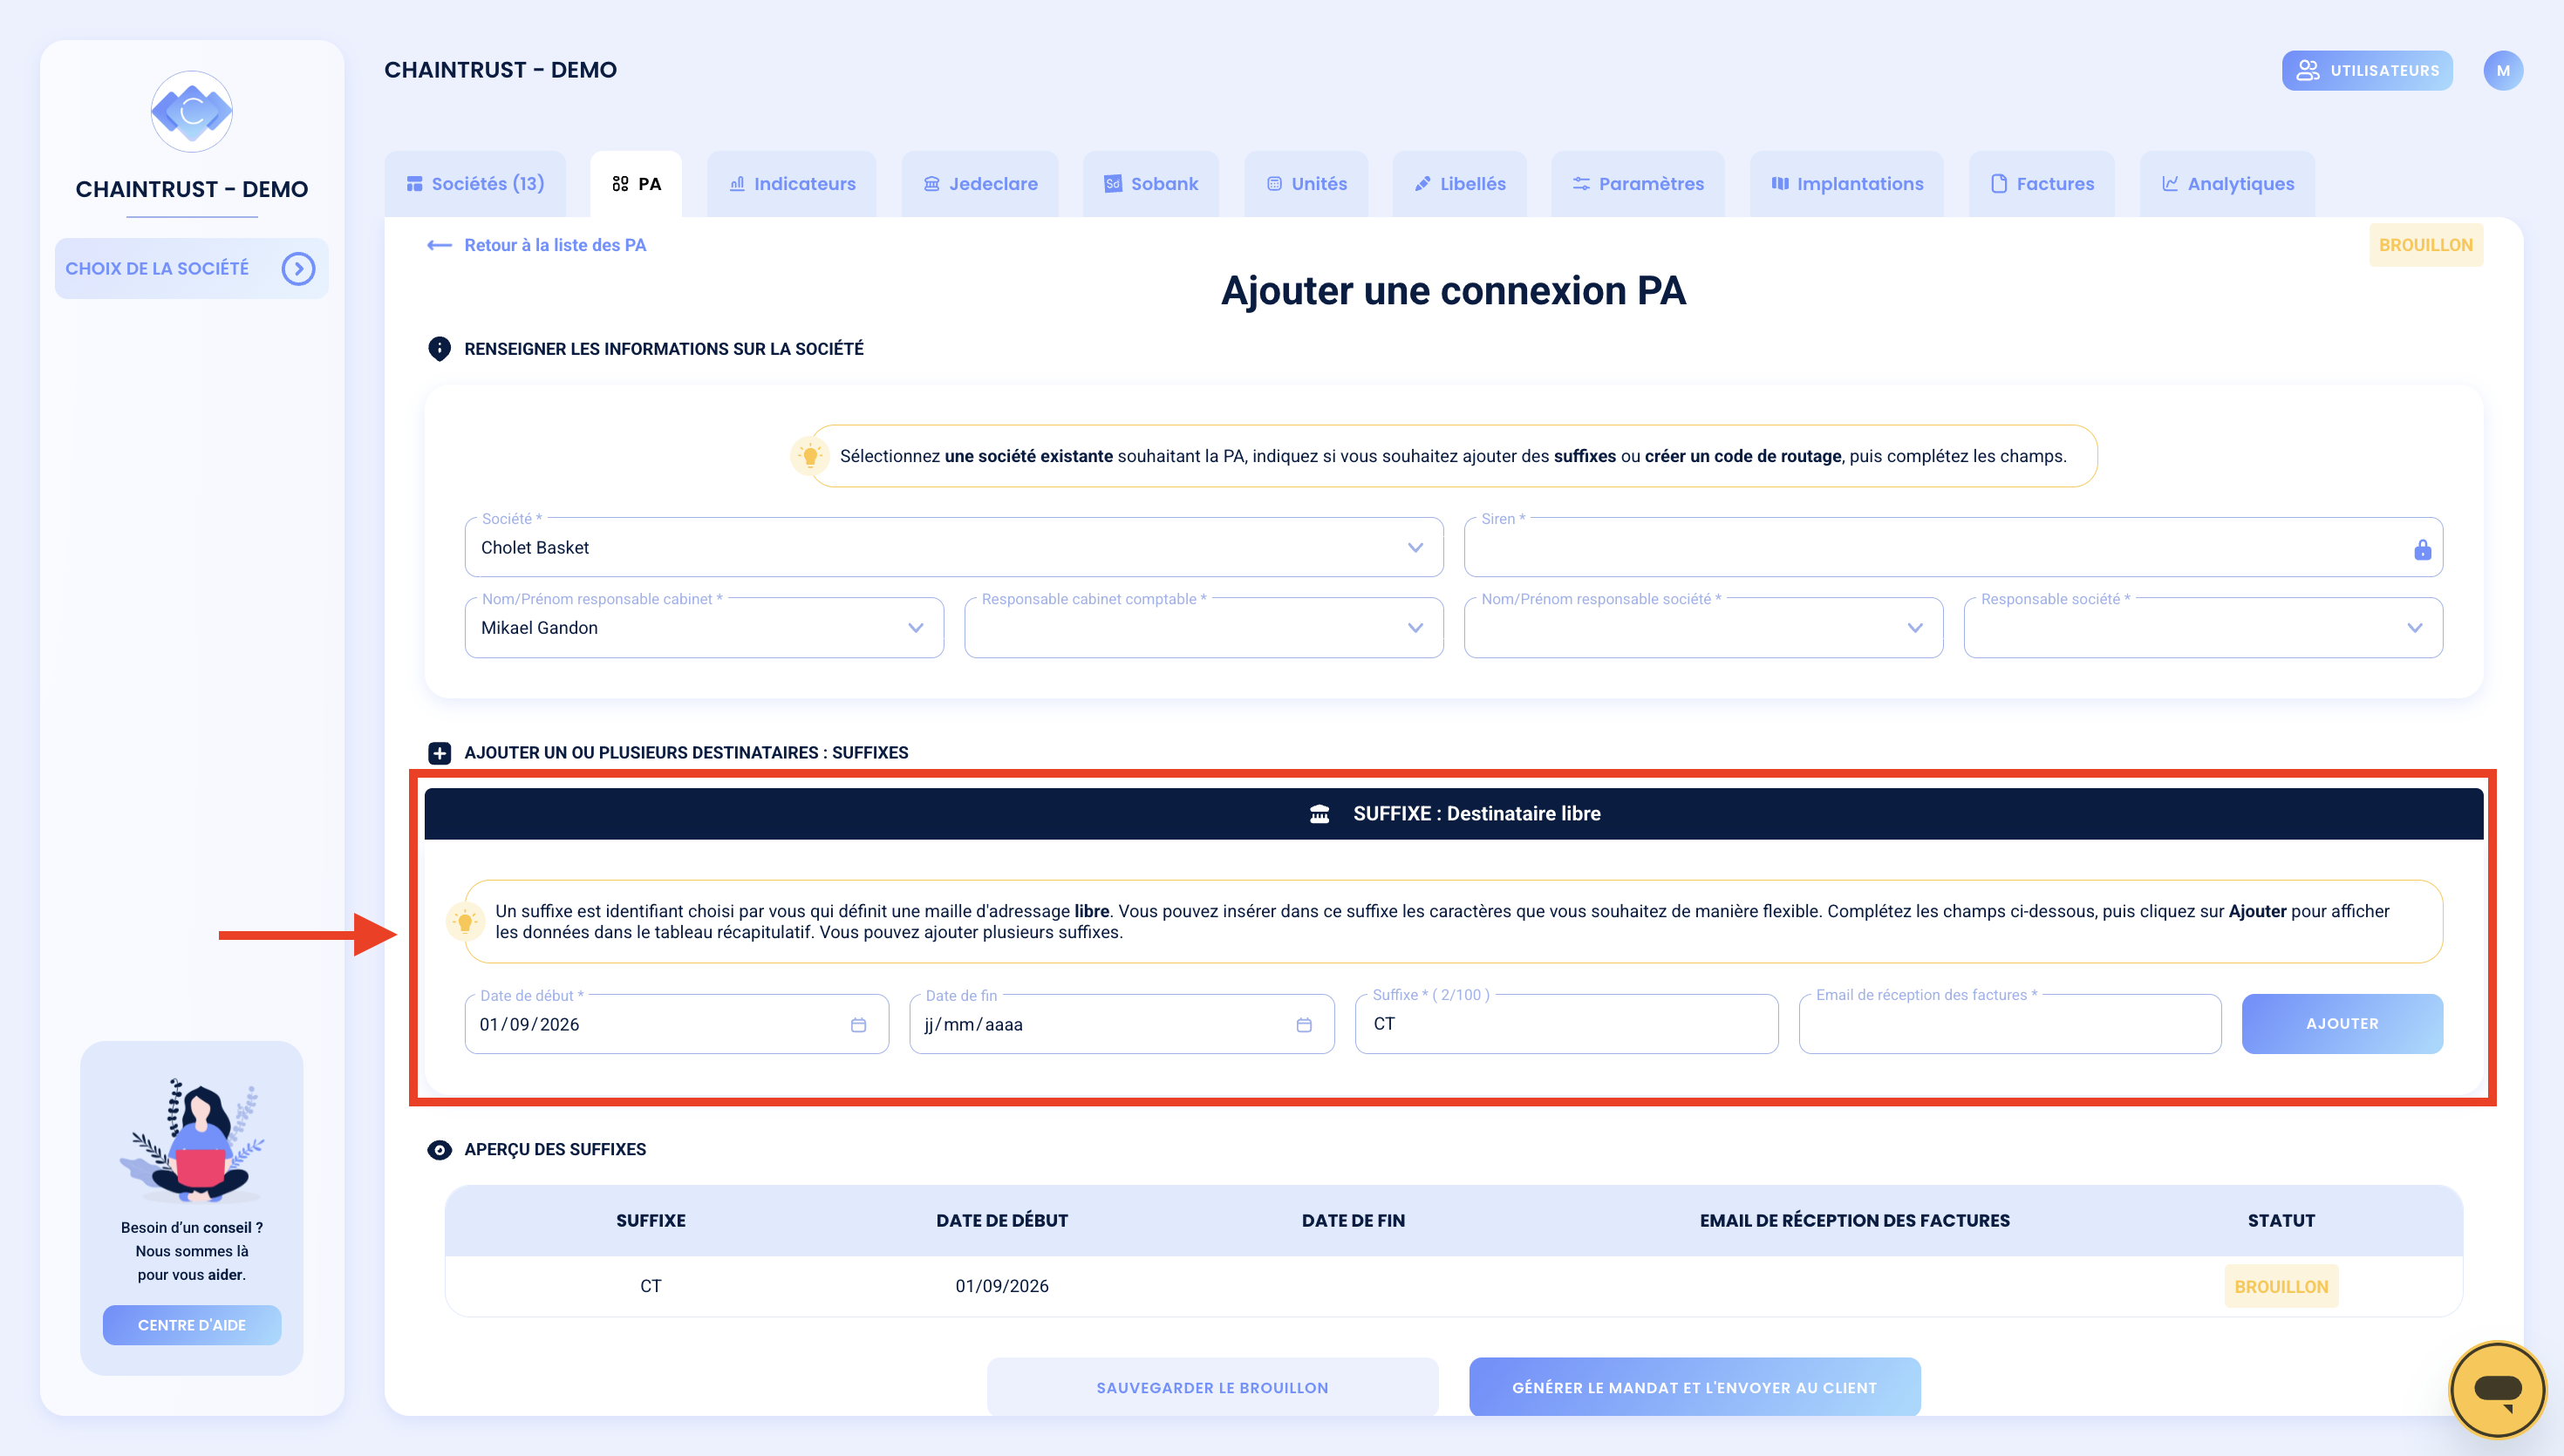Viewport: 2564px width, 1456px height.
Task: Click the lightbulb icon in the suffixe hint
Action: pos(465,922)
